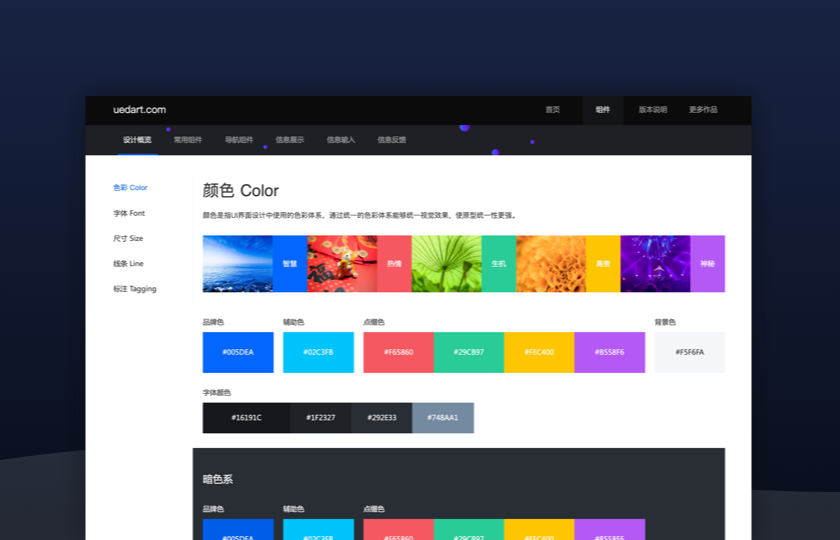This screenshot has height=540, width=840.
Task: Open the 信息输入 tab
Action: (341, 140)
